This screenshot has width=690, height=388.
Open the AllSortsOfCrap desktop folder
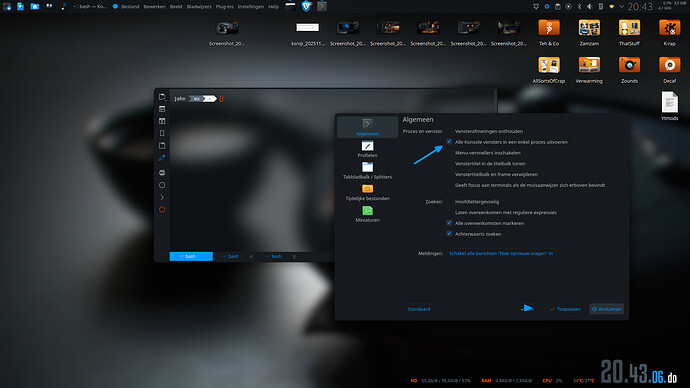click(x=549, y=70)
